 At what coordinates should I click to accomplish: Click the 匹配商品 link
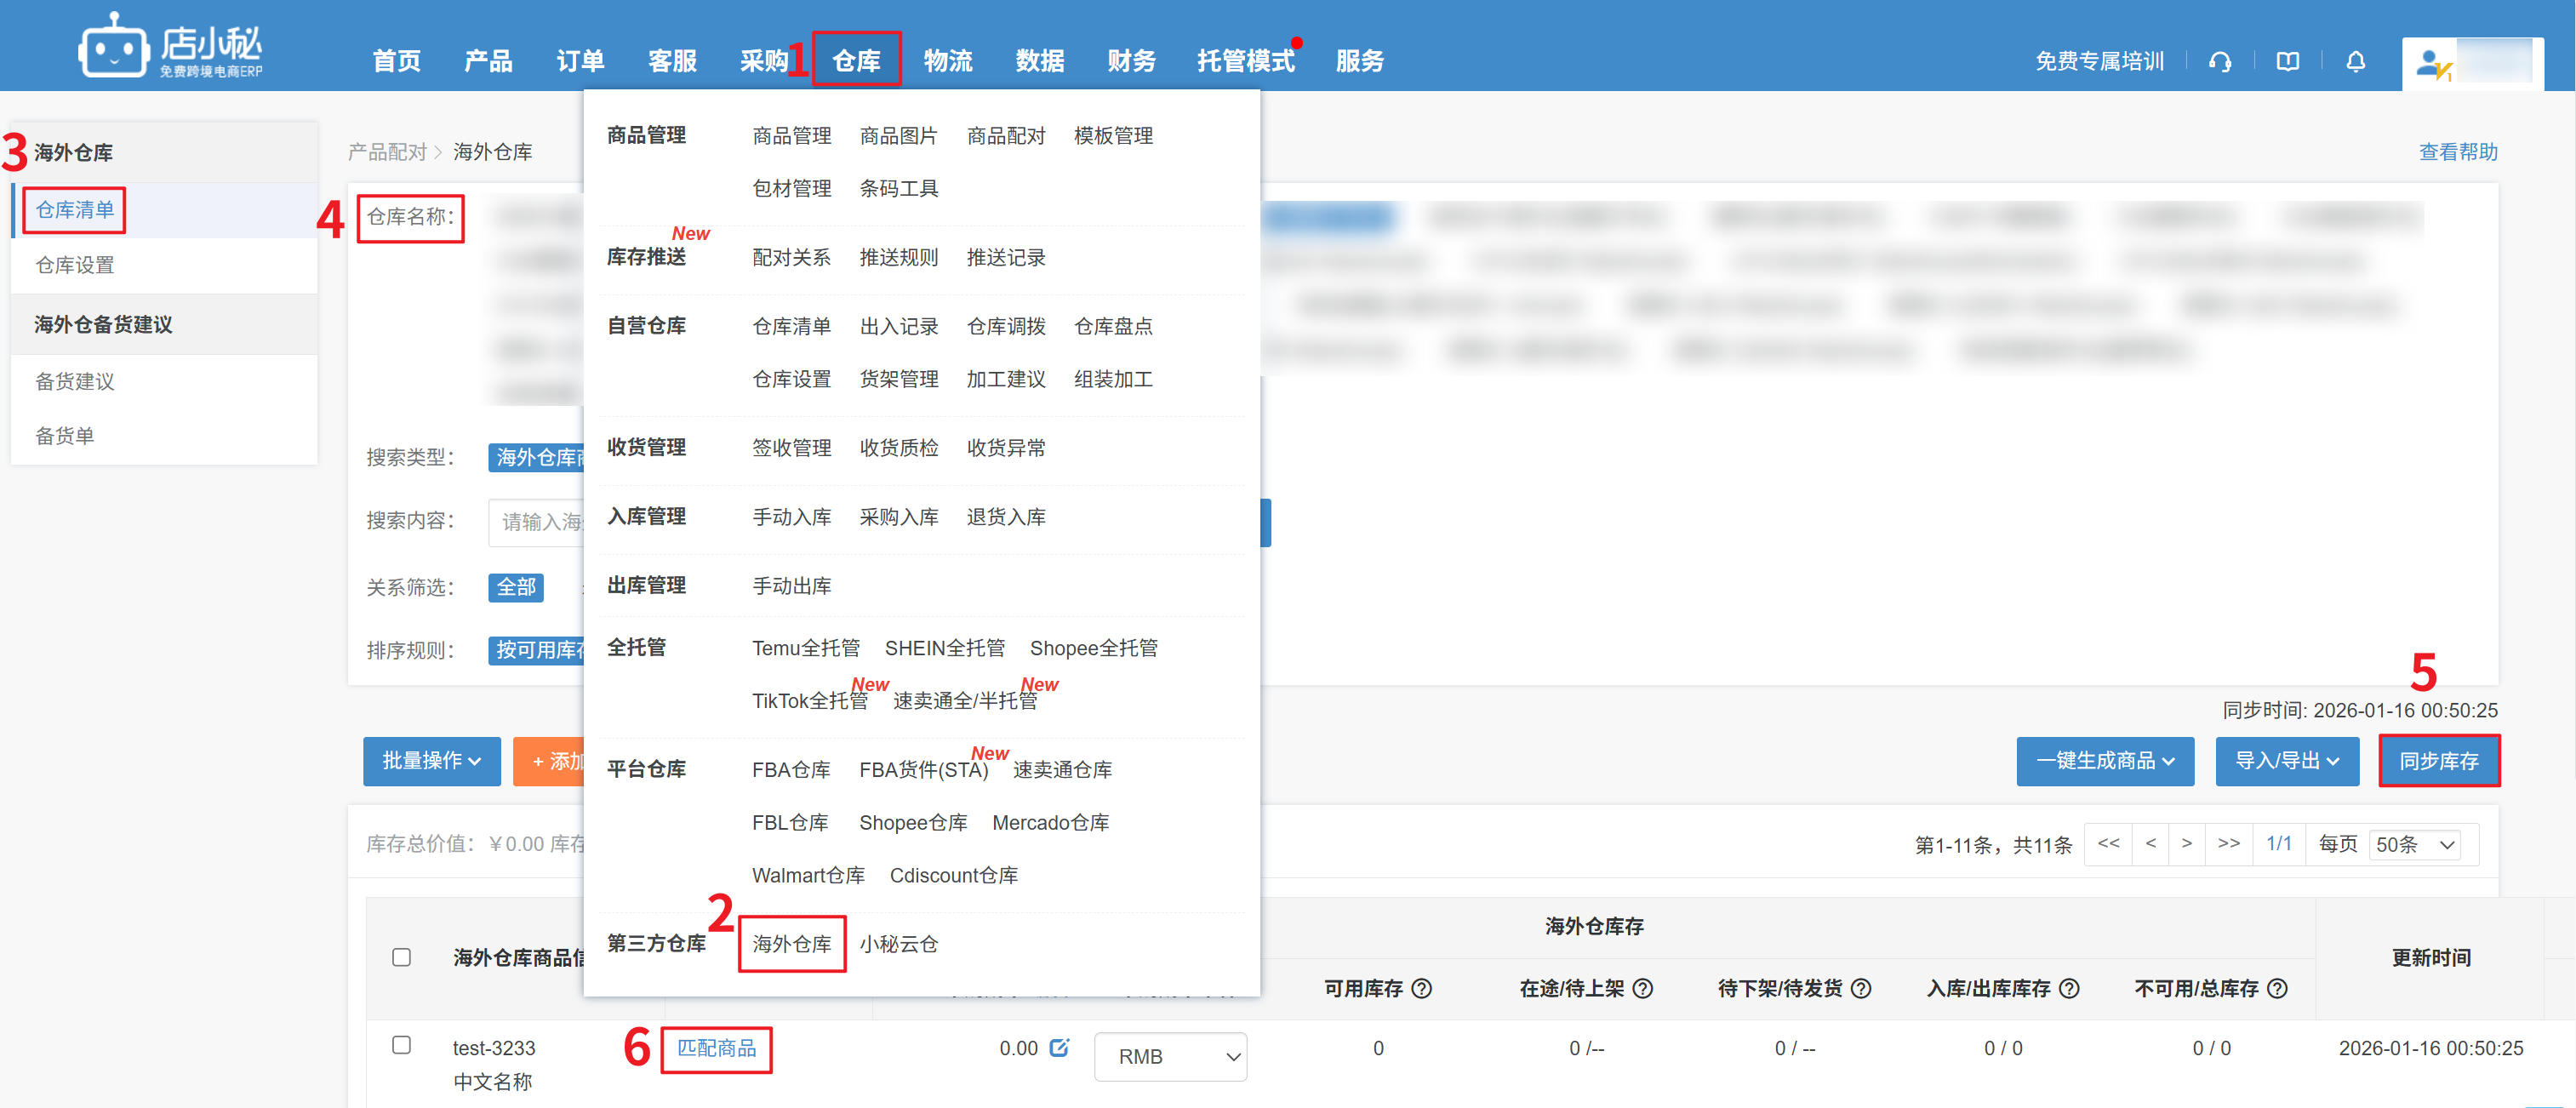coord(716,1048)
